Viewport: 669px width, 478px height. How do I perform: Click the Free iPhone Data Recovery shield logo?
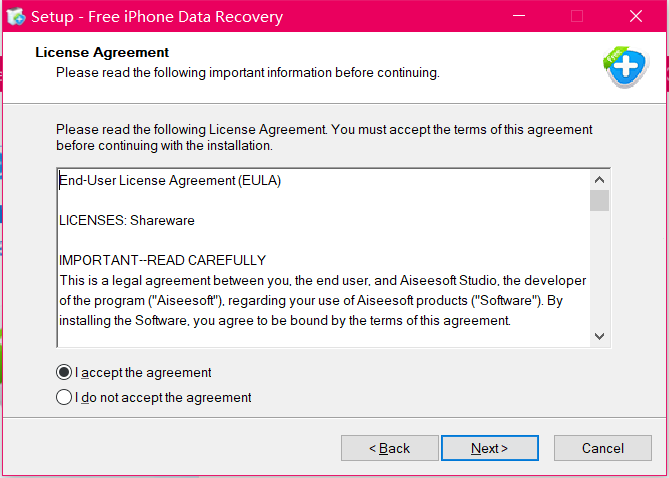coord(626,67)
